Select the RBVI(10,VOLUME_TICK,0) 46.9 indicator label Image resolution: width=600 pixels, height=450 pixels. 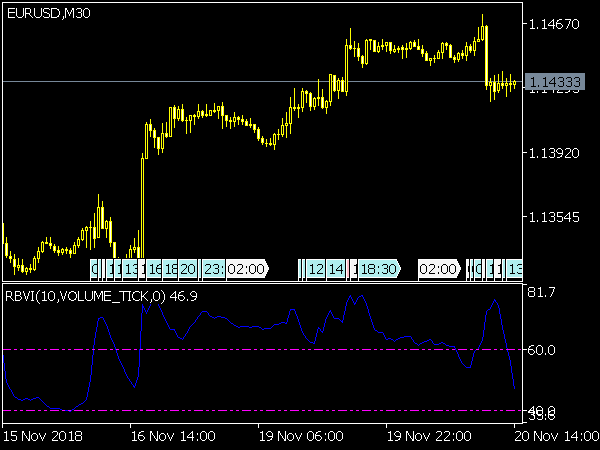(101, 296)
